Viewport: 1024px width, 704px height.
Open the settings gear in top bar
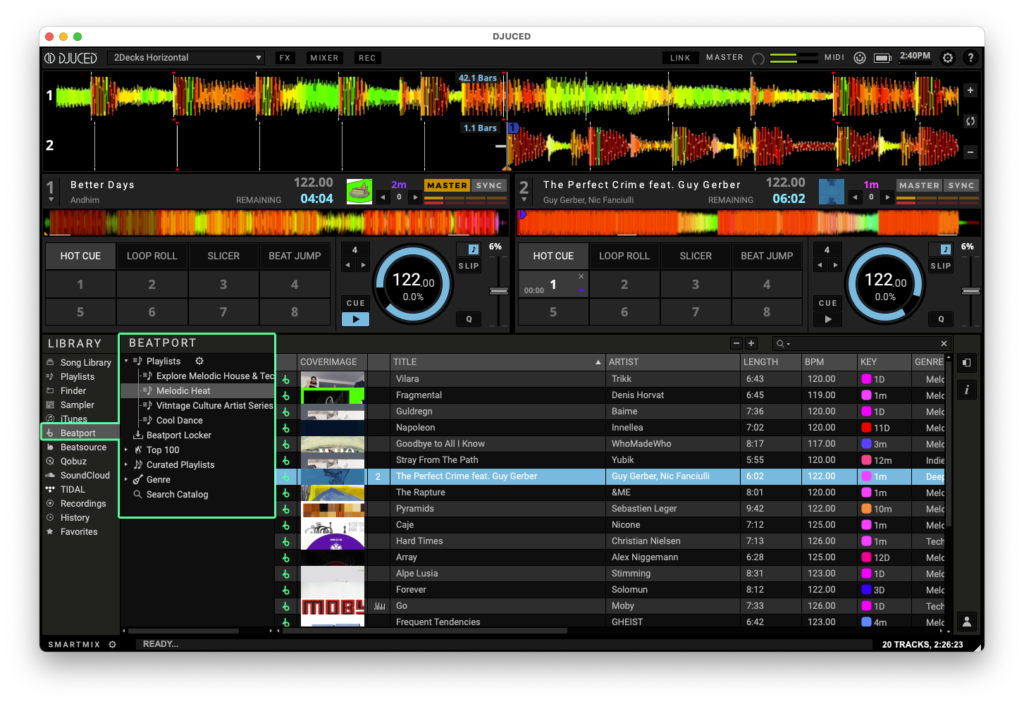point(948,58)
